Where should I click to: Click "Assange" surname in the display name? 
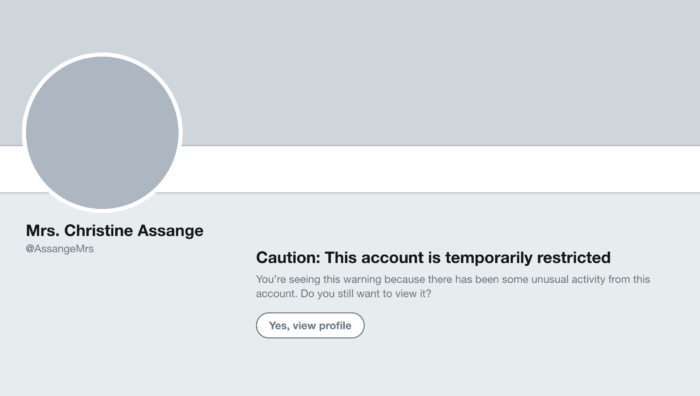click(171, 231)
